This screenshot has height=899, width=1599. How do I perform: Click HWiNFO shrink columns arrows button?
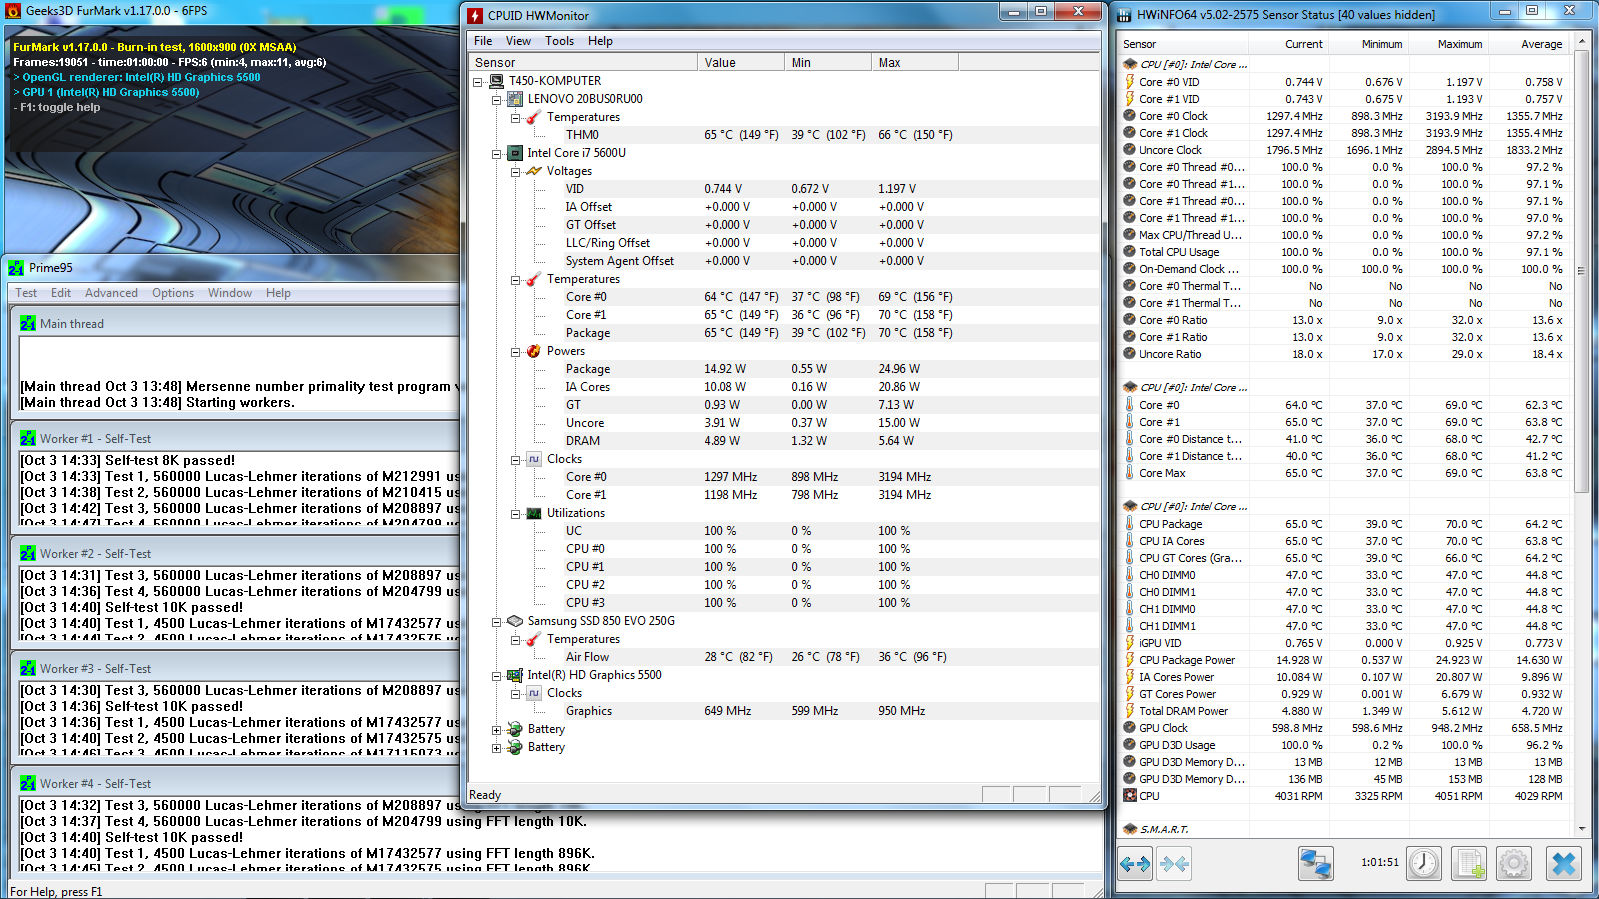click(1175, 863)
